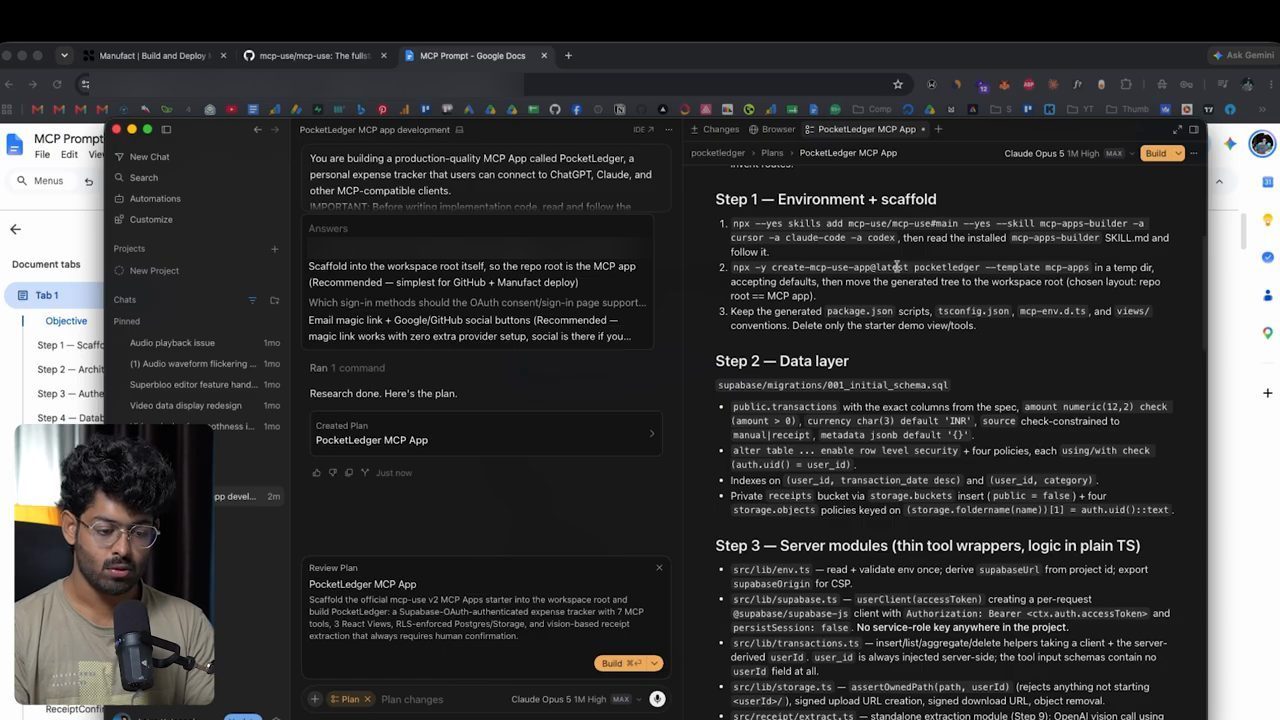Open the composer model selector Claude Opus 5
This screenshot has height=720, width=1280.
[575, 699]
